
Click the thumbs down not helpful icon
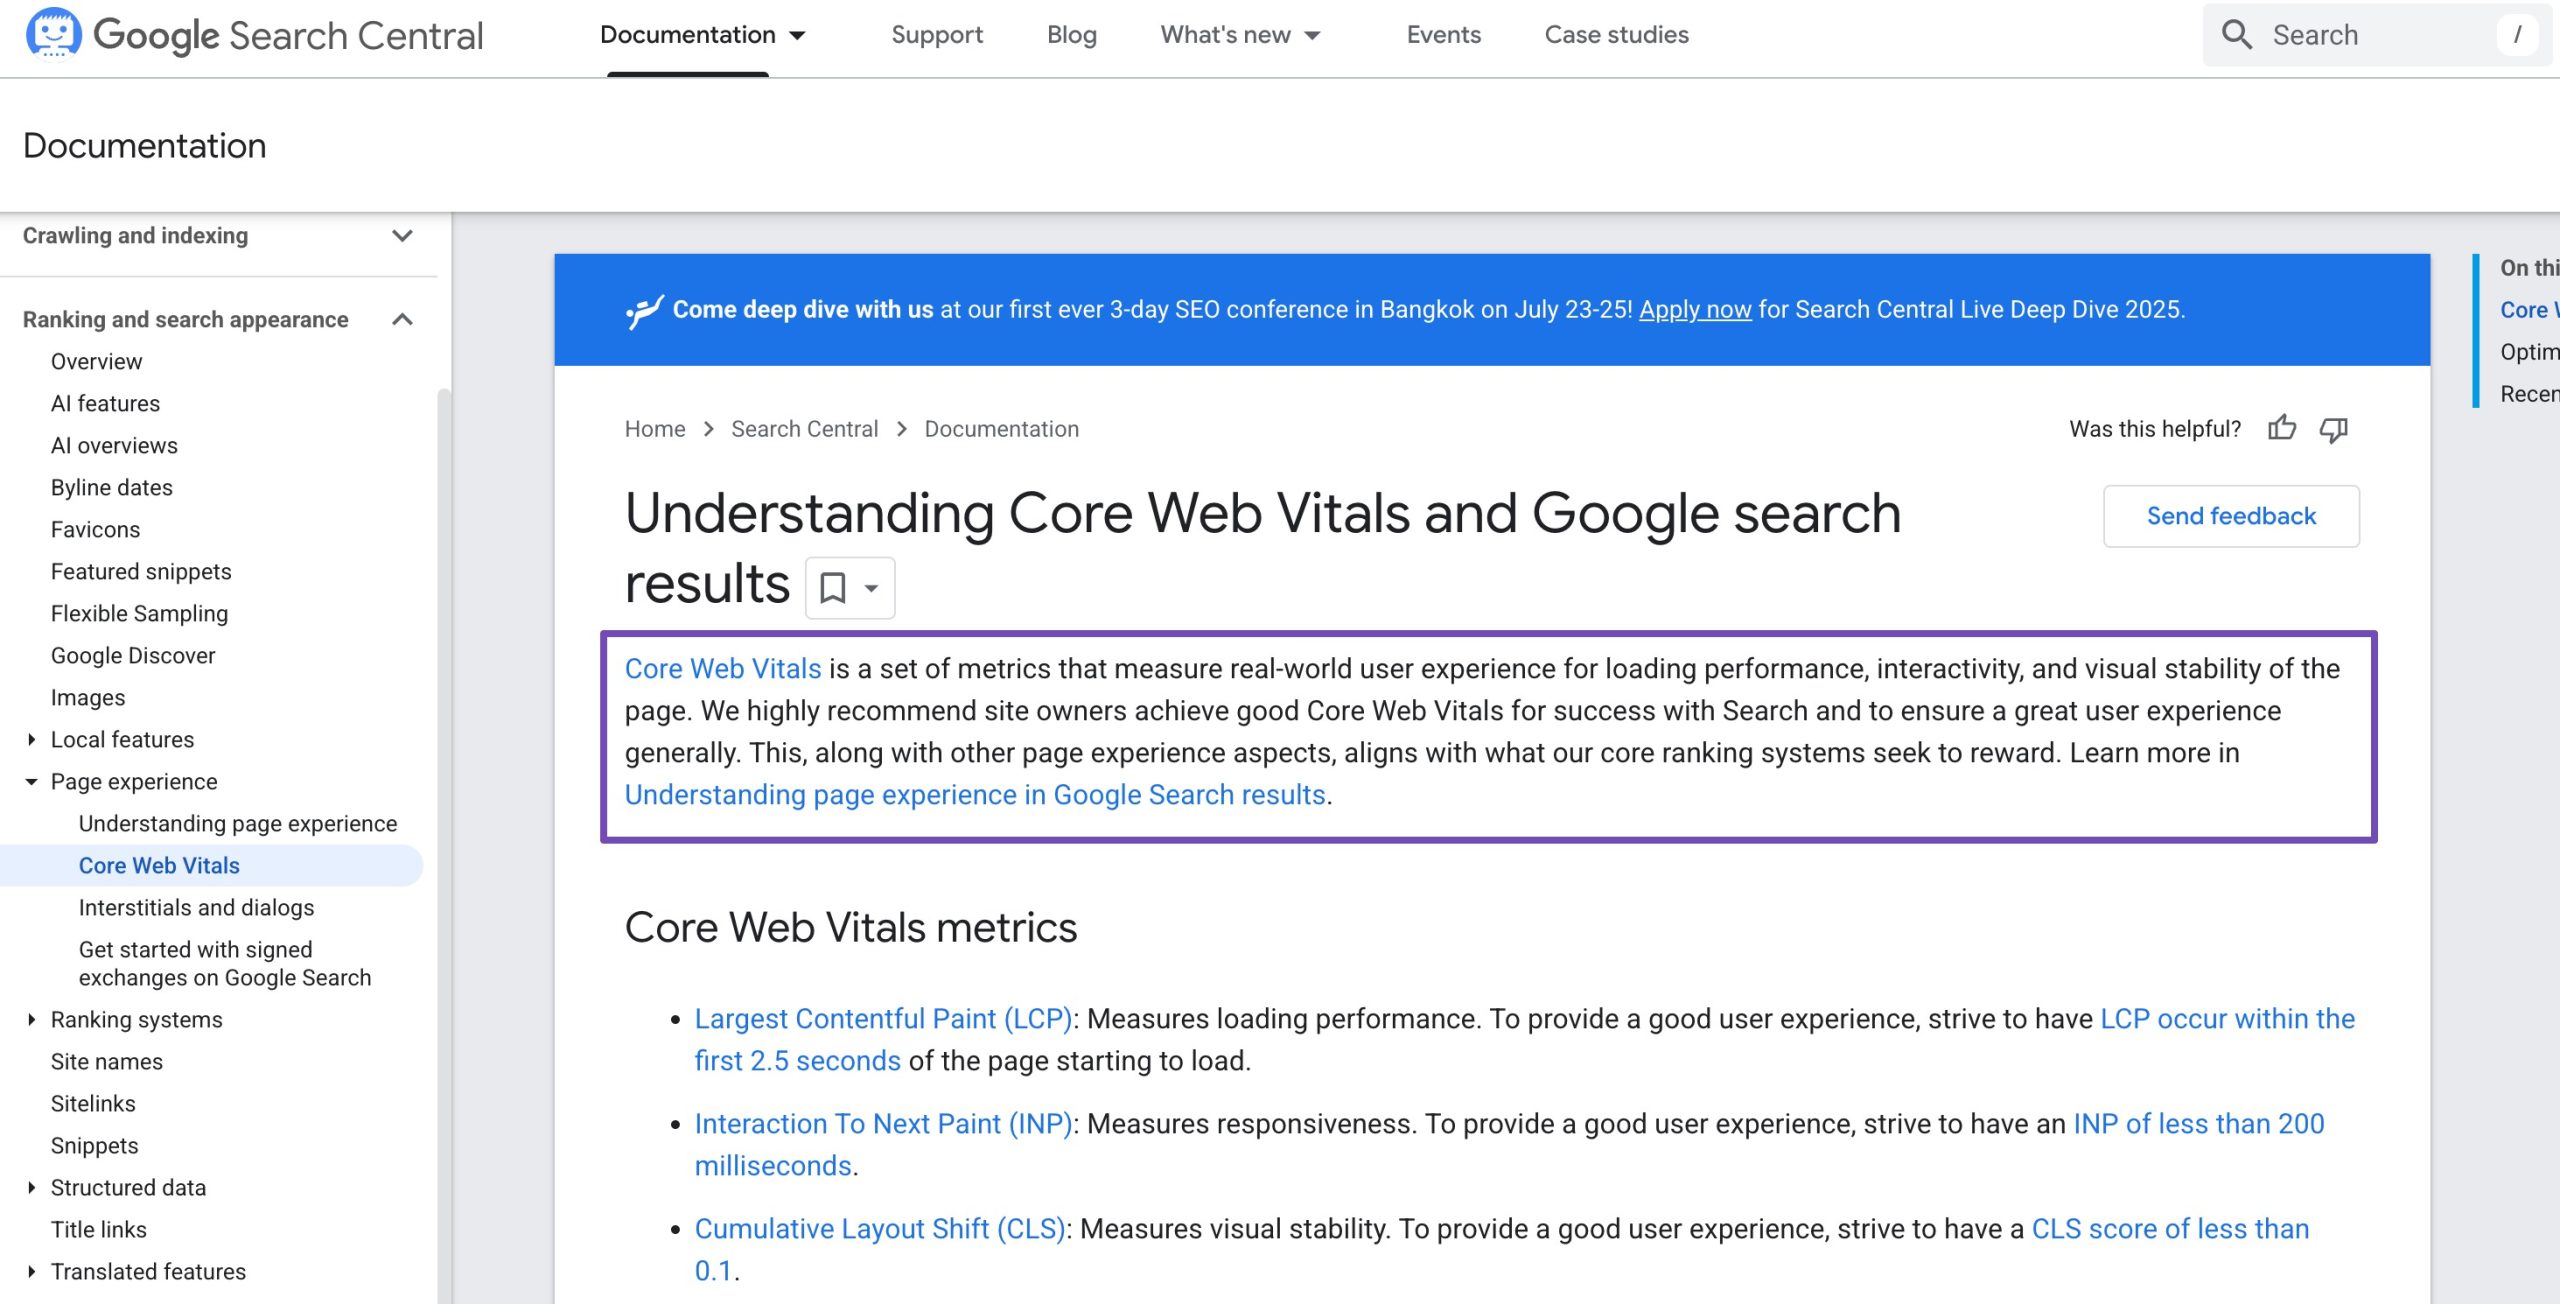pyautogui.click(x=2334, y=429)
